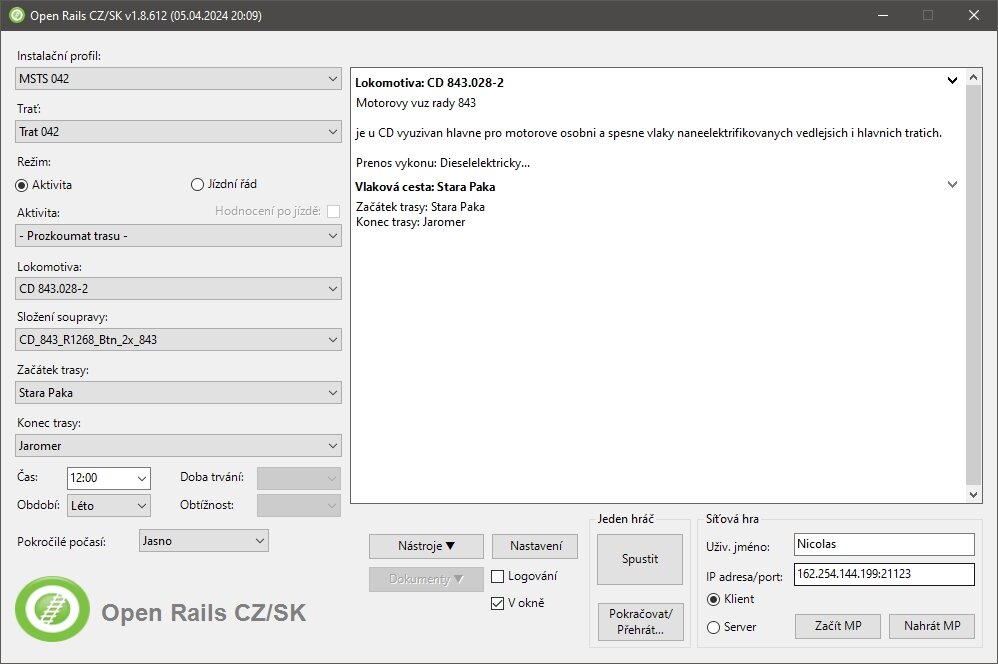Open the Instalační profil dropdown MSTS 042
998x664 pixels.
[178, 79]
